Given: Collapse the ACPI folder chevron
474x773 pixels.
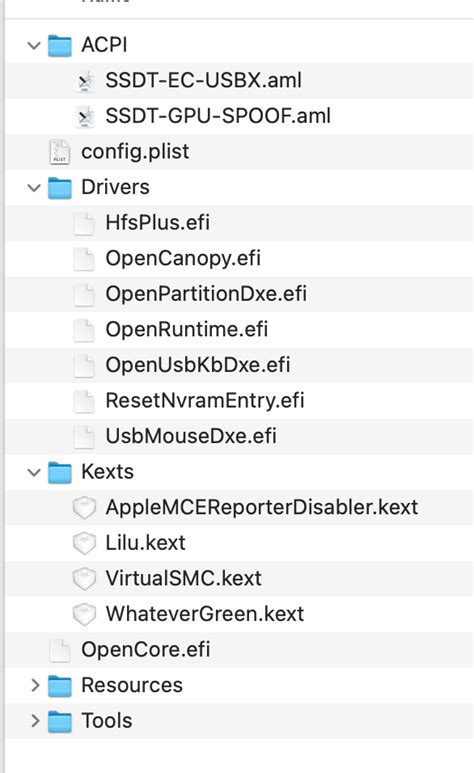Looking at the screenshot, I should tap(34, 46).
